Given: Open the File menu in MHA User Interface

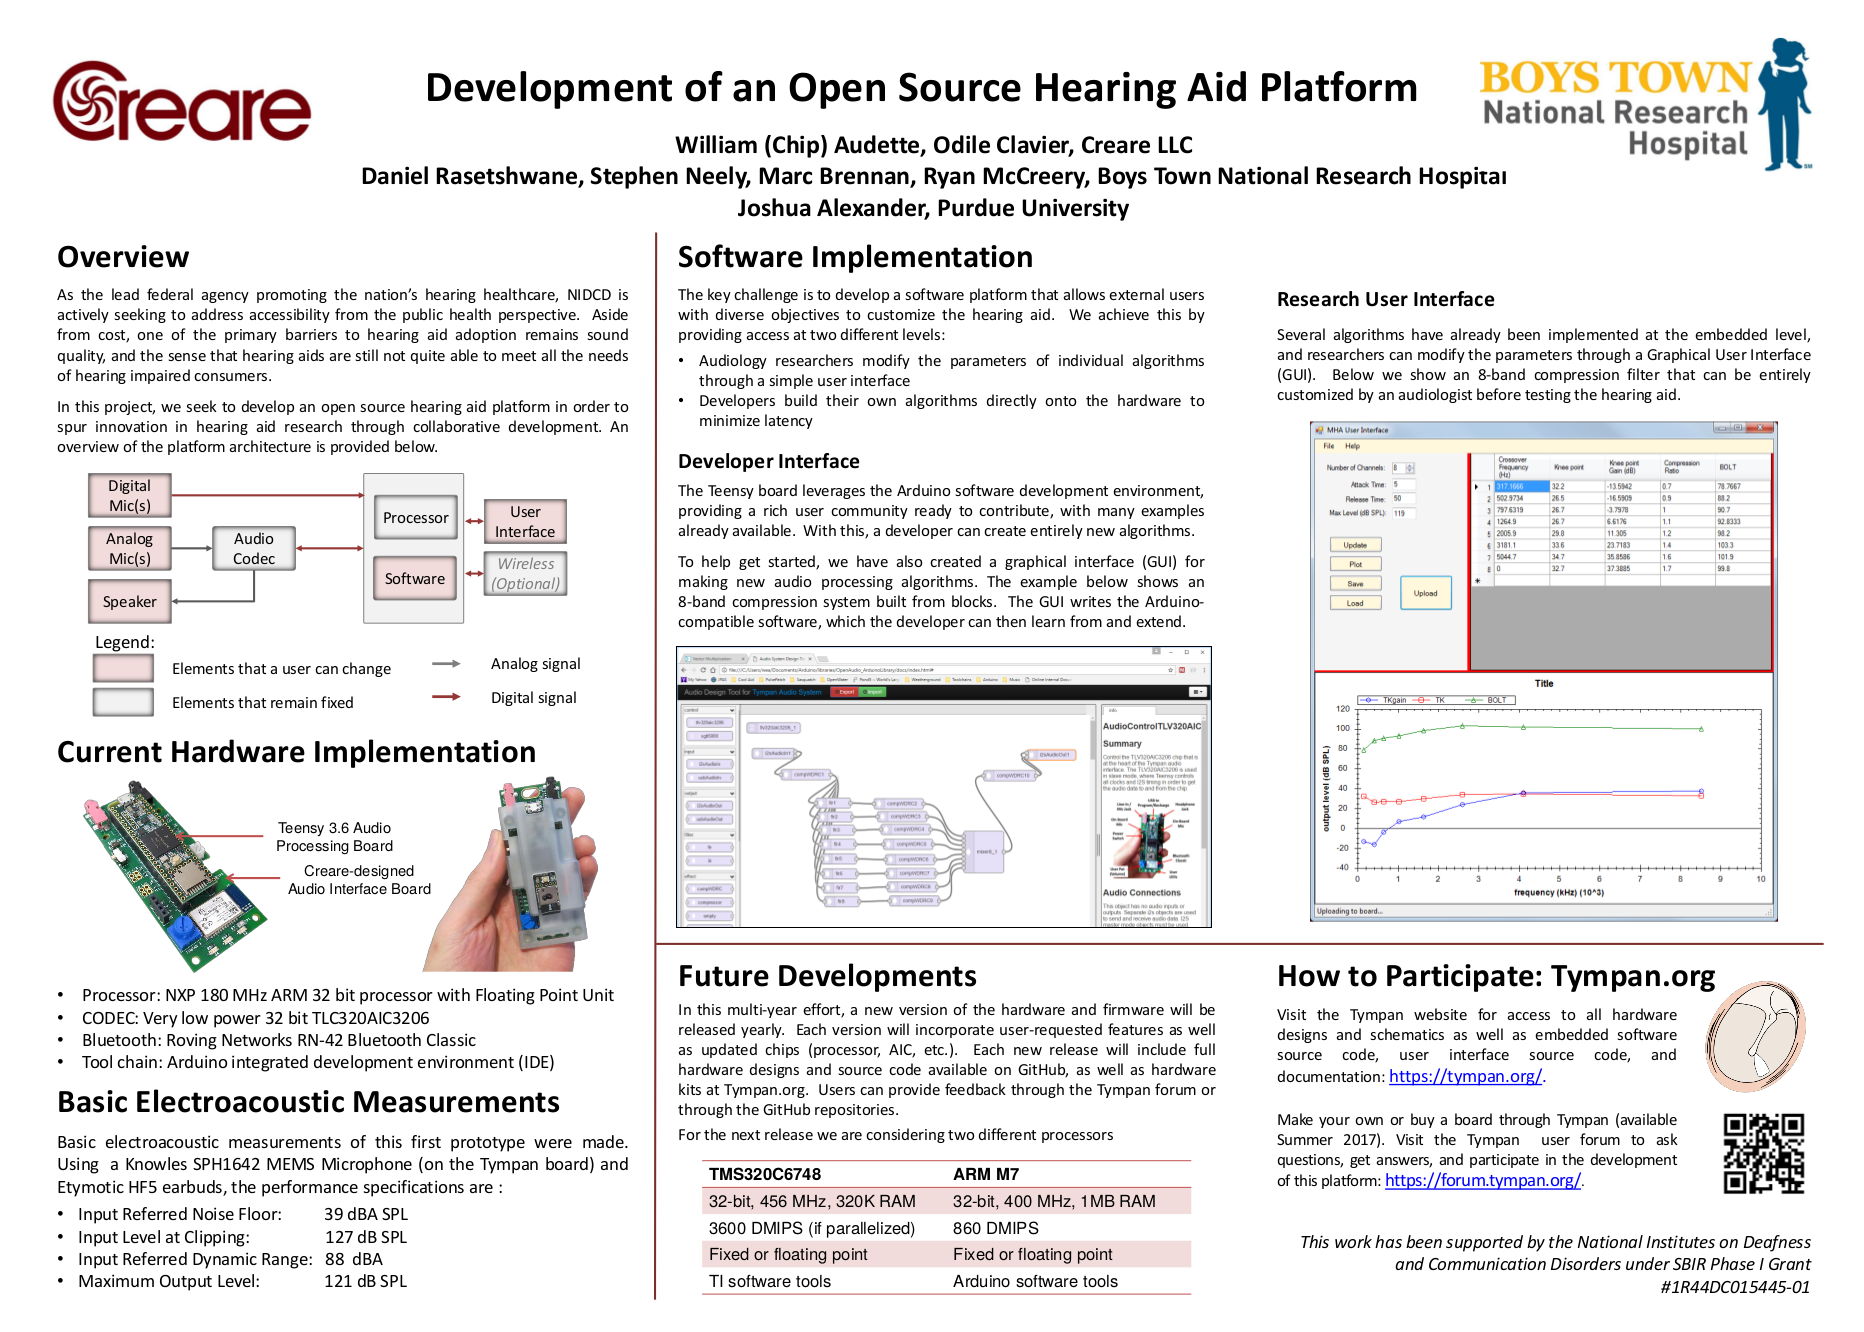Looking at the screenshot, I should tap(1328, 446).
